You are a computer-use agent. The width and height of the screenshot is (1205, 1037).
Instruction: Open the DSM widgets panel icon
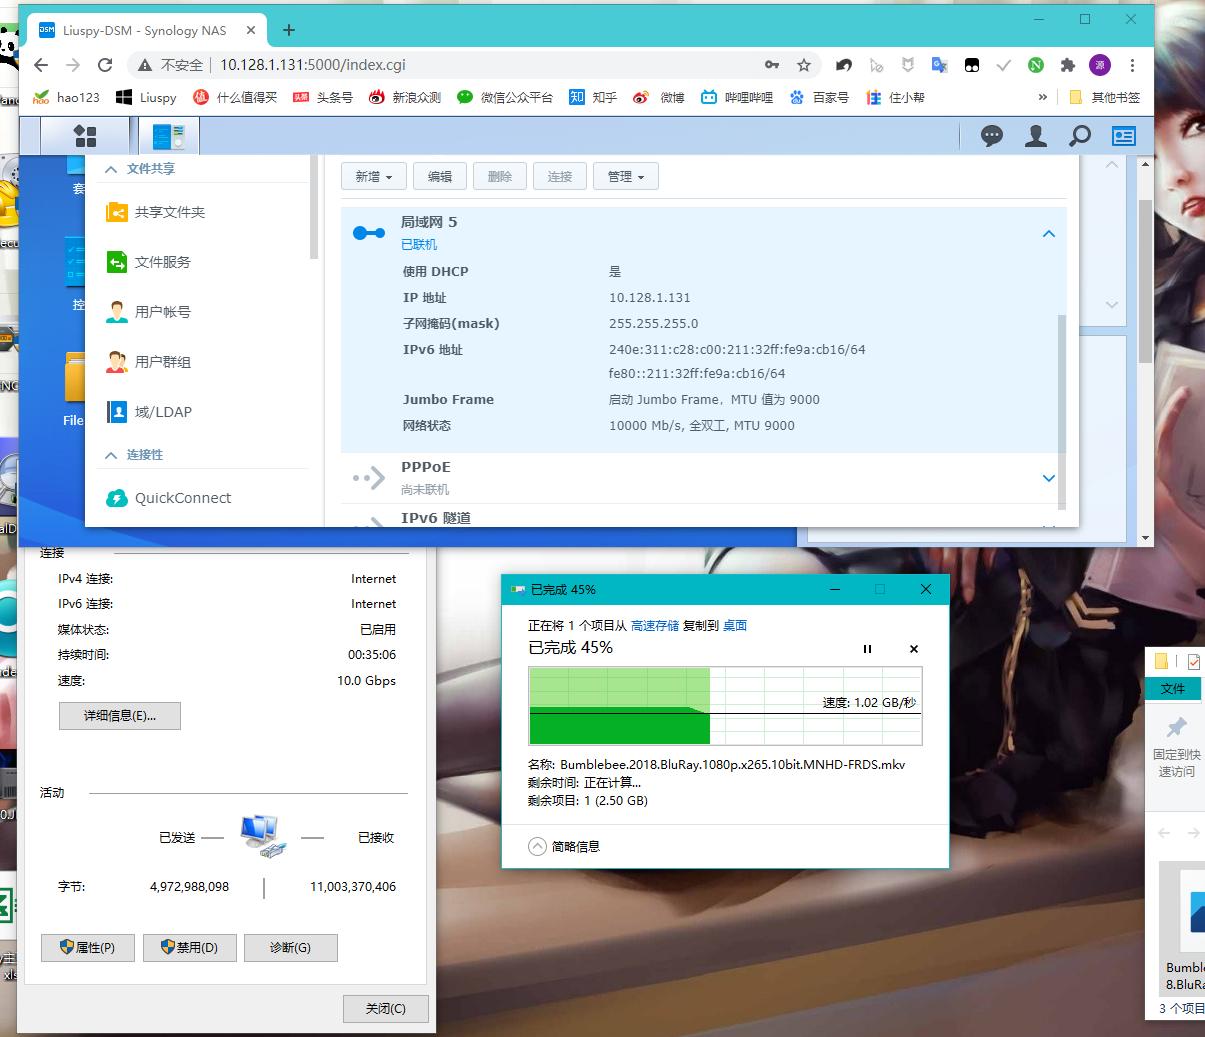(x=1124, y=136)
